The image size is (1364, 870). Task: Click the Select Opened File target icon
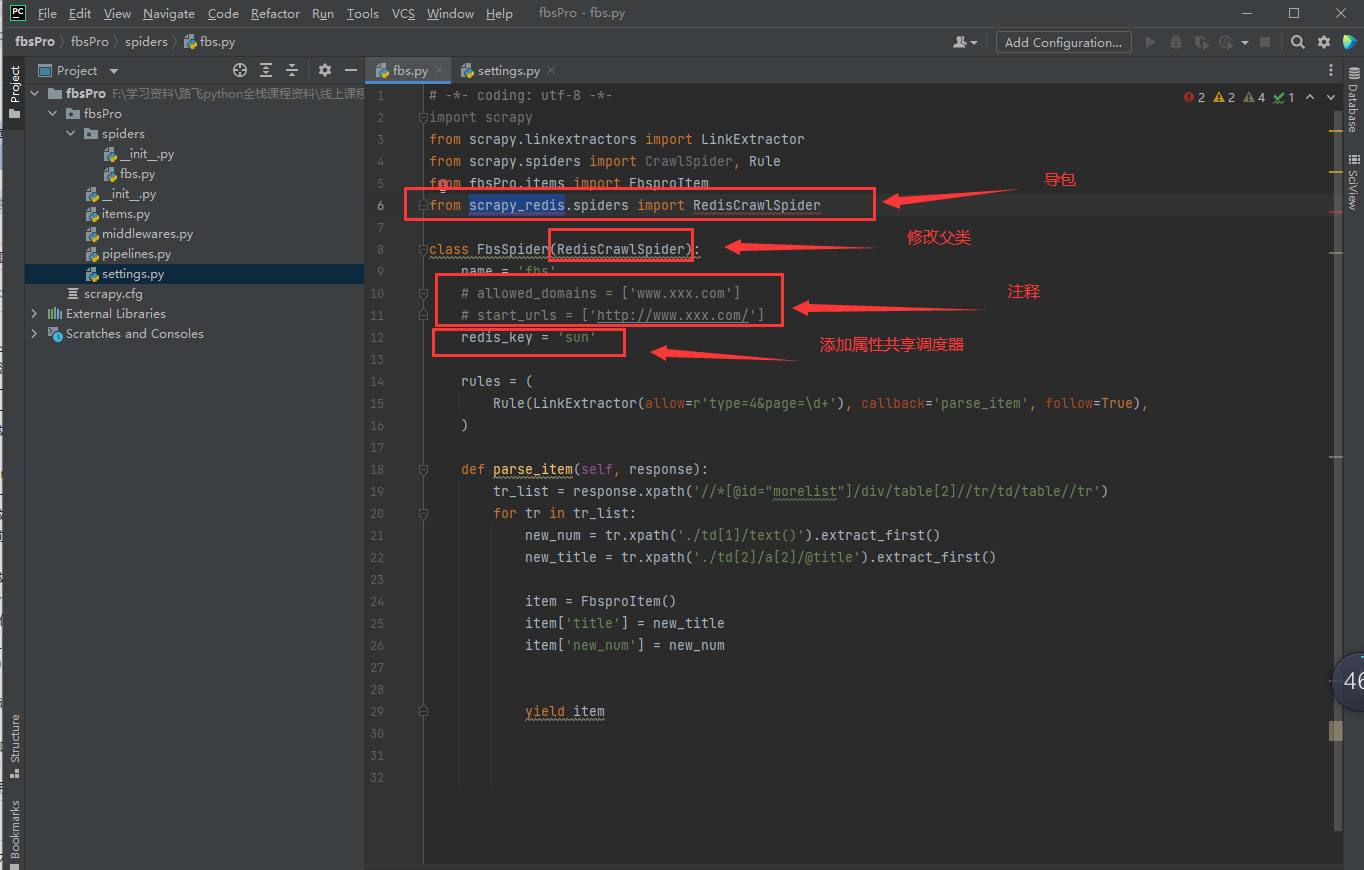click(240, 70)
